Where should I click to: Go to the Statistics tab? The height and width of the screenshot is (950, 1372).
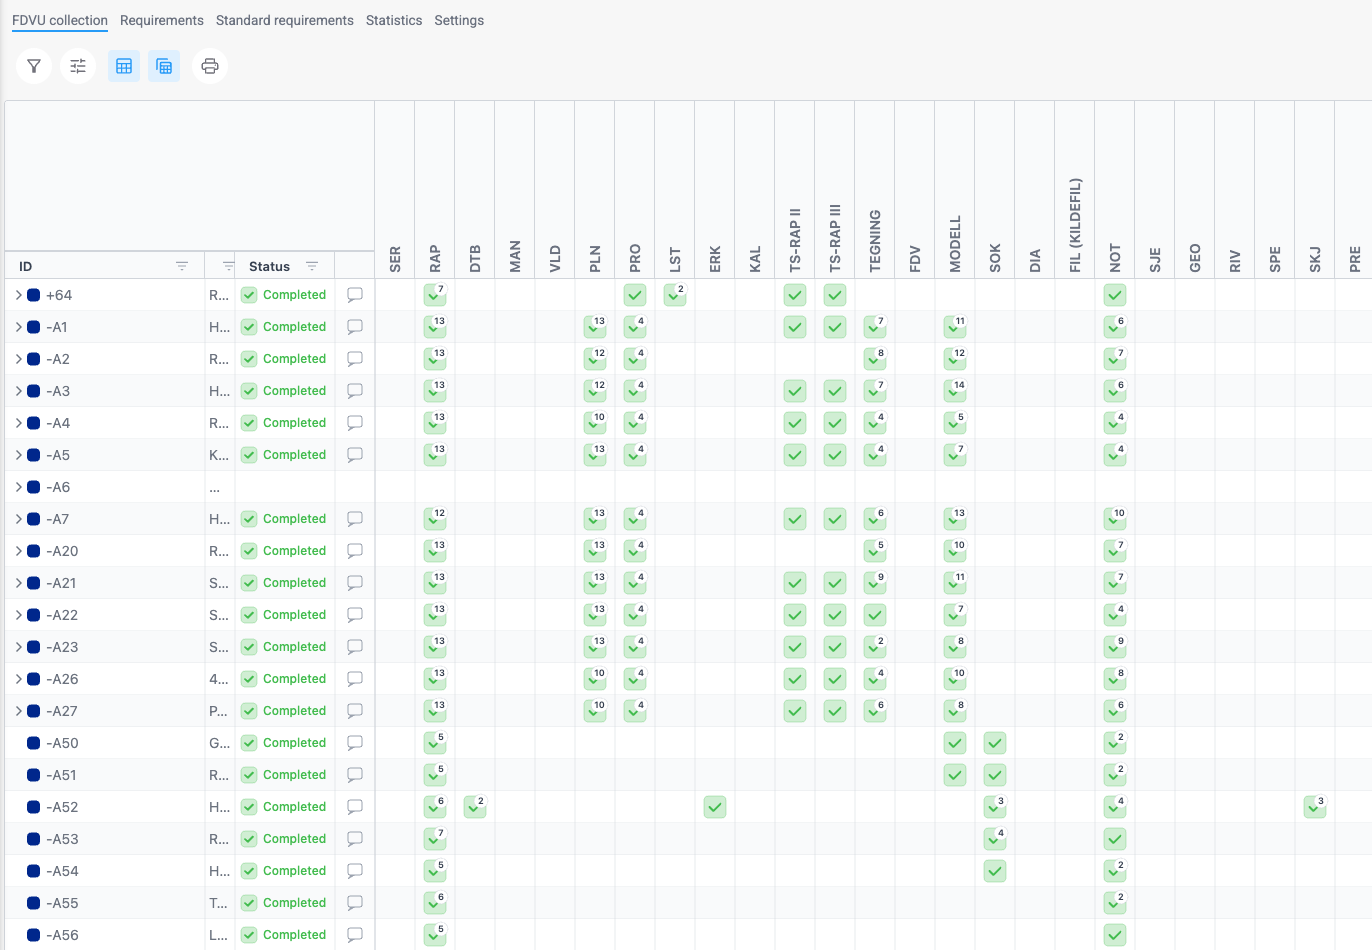[394, 20]
